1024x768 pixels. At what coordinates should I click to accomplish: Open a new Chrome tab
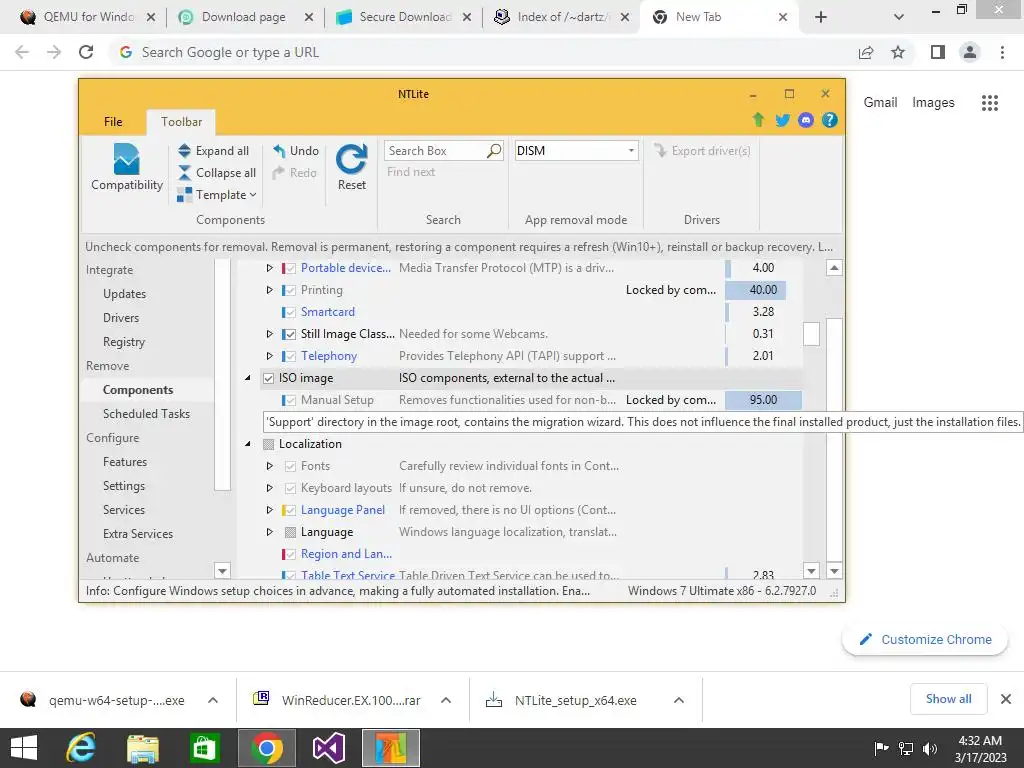[x=821, y=18]
